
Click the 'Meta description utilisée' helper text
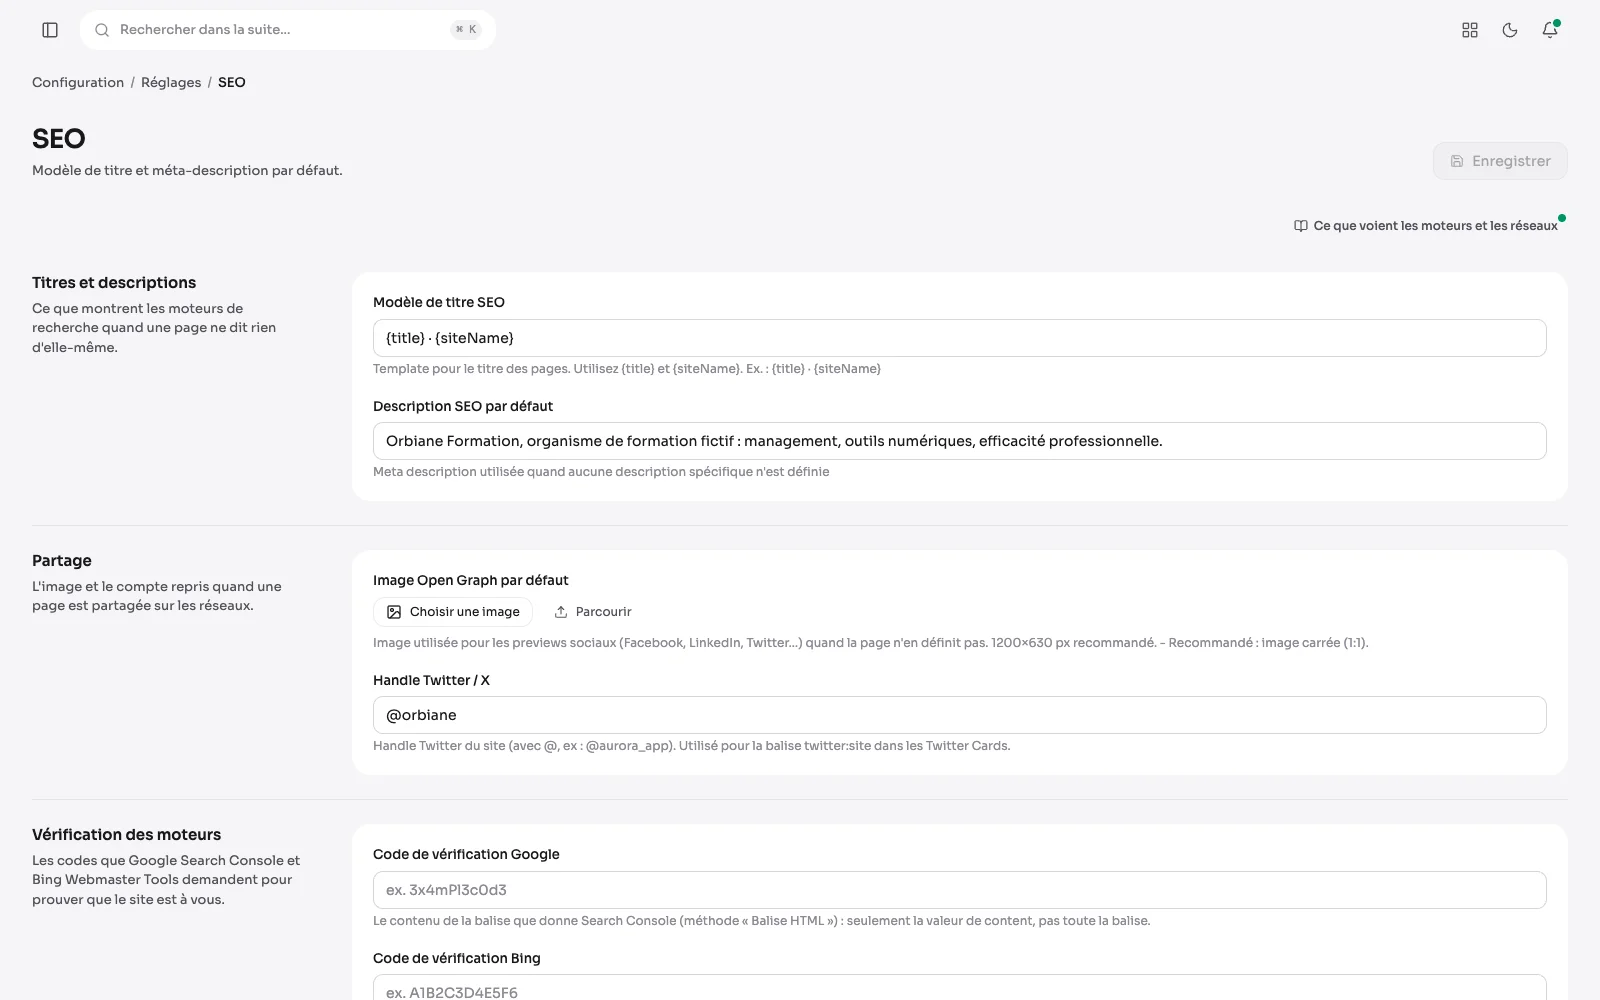(601, 472)
